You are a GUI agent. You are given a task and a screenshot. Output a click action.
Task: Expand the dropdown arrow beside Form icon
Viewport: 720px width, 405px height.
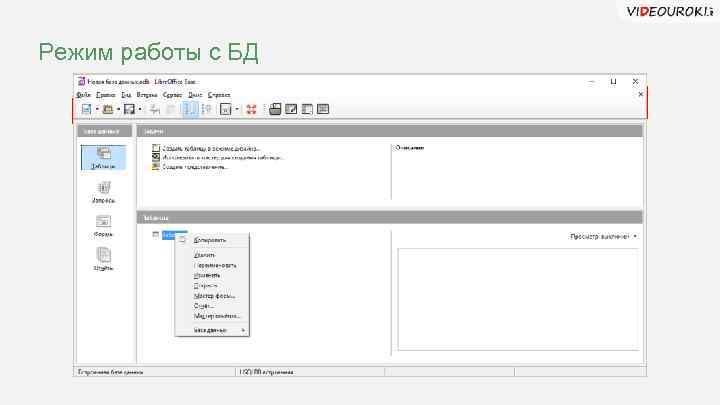coord(236,109)
